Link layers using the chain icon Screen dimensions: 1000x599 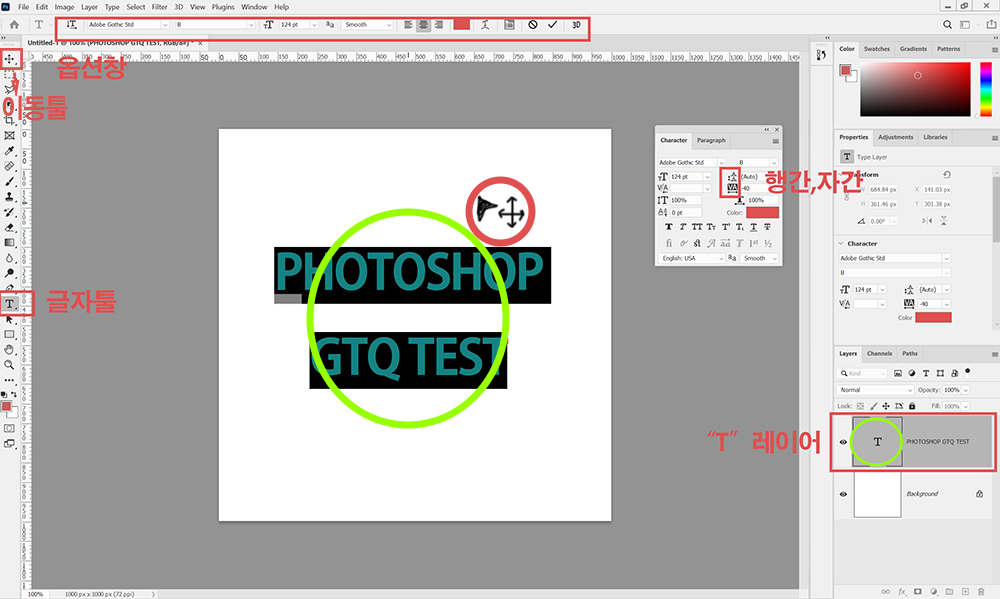[x=885, y=591]
